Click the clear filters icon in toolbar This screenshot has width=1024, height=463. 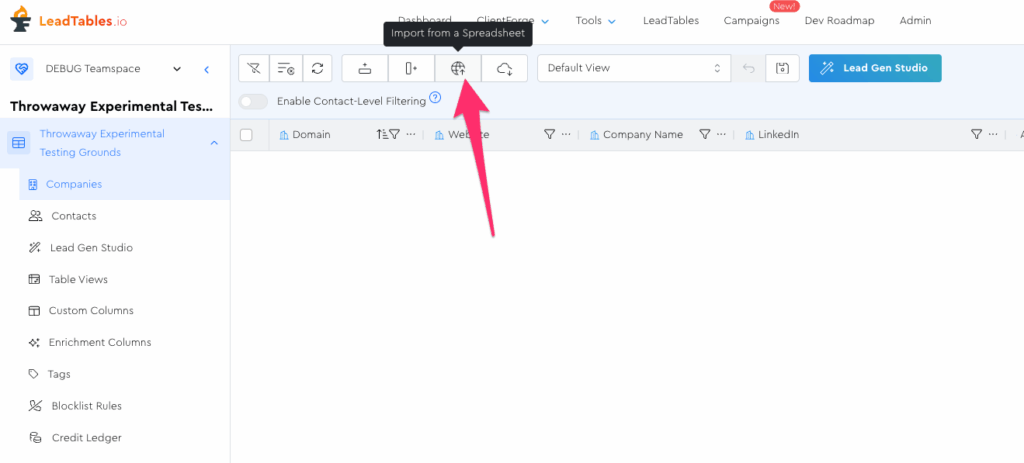[254, 68]
